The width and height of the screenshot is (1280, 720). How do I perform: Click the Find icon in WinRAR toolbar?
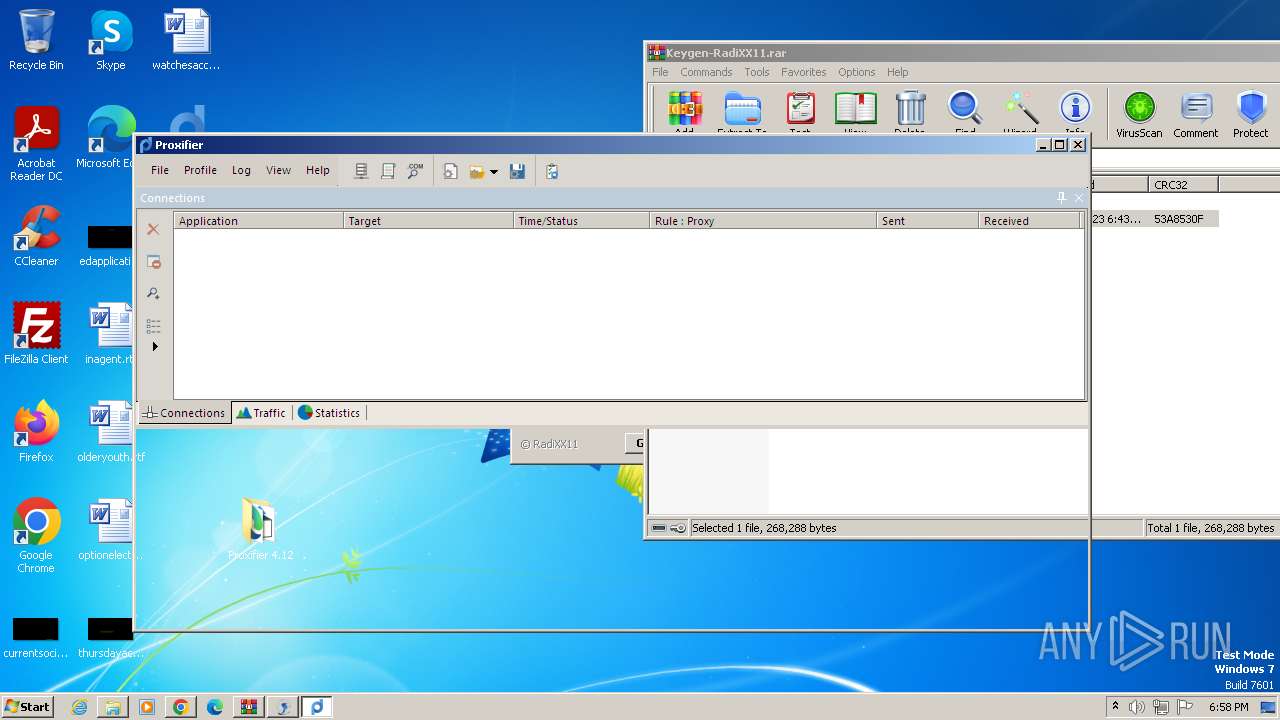(x=965, y=112)
